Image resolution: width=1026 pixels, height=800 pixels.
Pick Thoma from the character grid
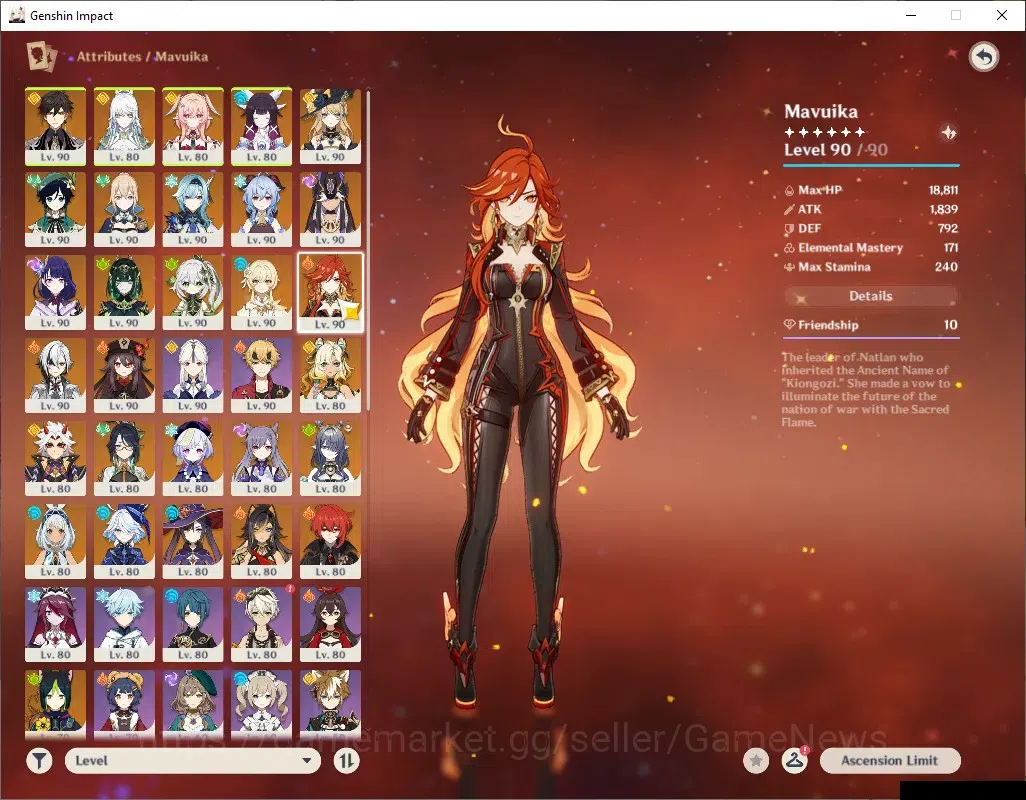pos(262,375)
